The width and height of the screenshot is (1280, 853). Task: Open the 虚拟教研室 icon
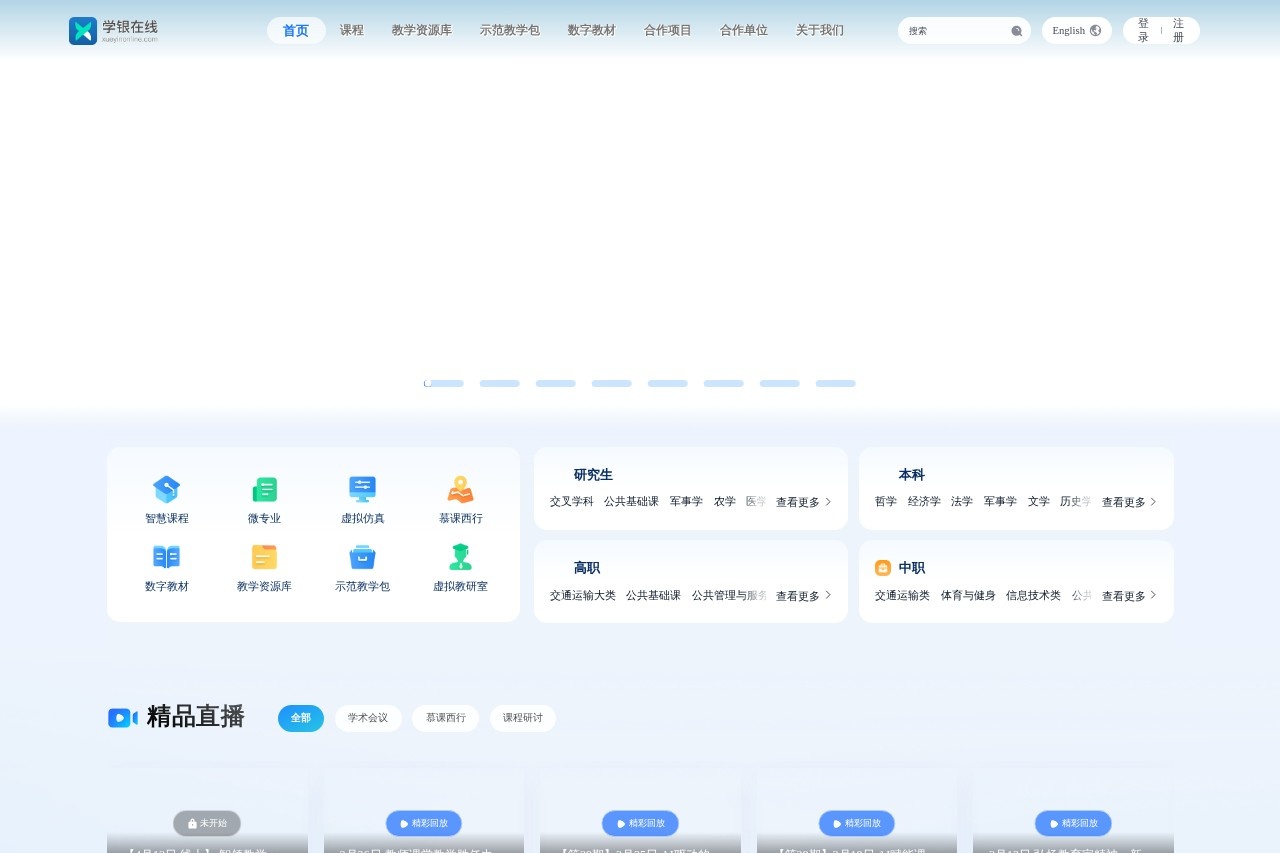pos(460,557)
